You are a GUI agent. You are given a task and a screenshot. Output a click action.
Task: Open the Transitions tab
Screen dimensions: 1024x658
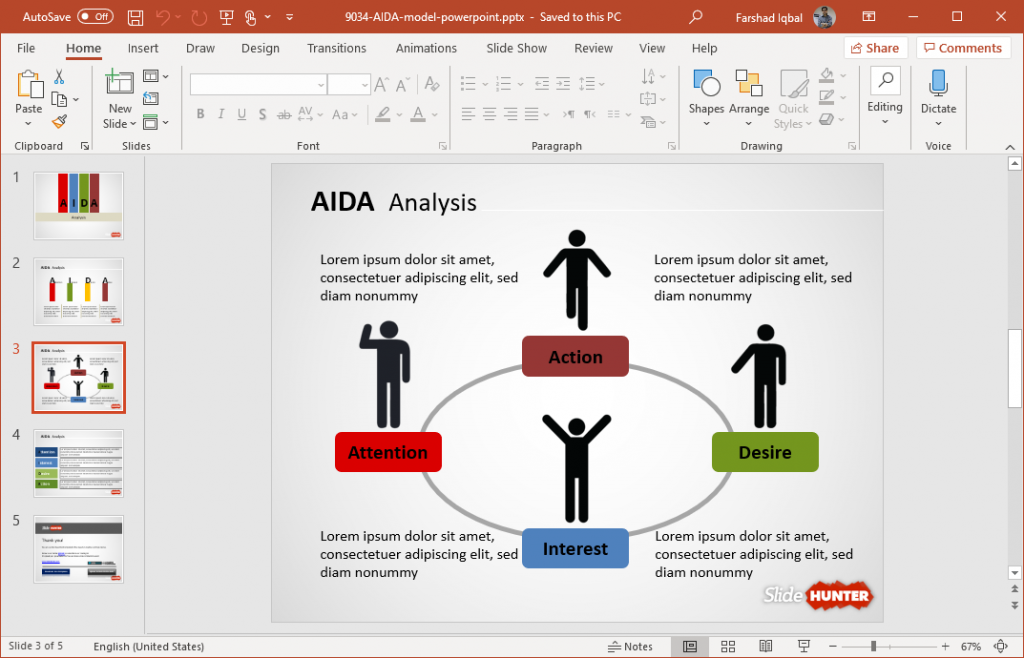pyautogui.click(x=336, y=47)
